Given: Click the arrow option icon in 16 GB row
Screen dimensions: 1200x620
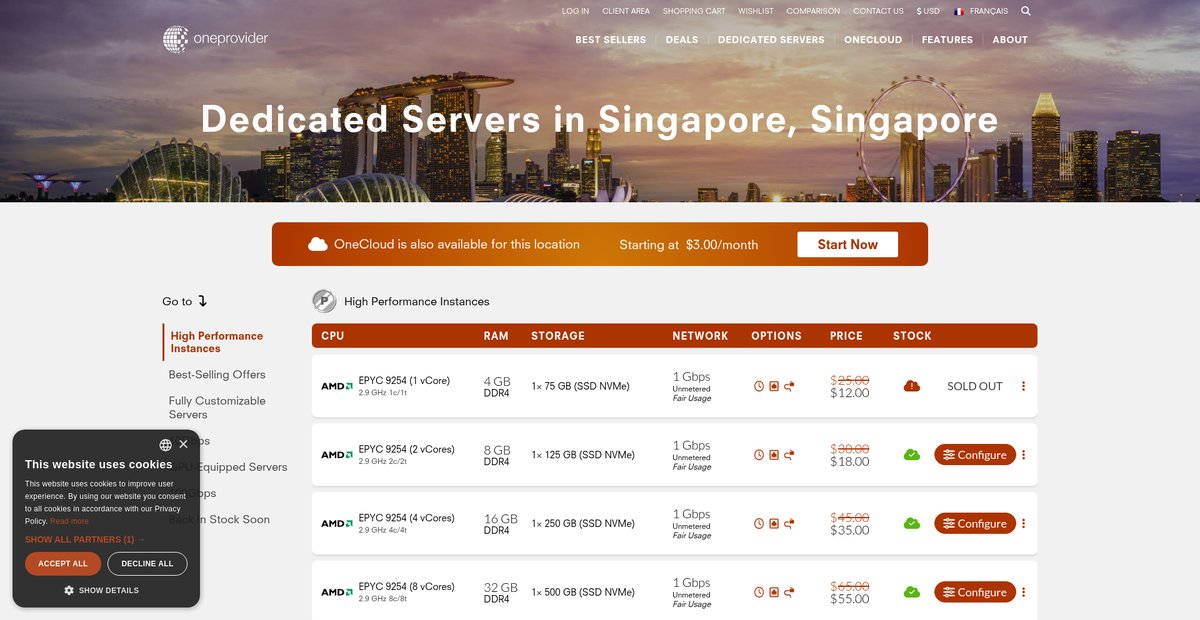Looking at the screenshot, I should [789, 523].
